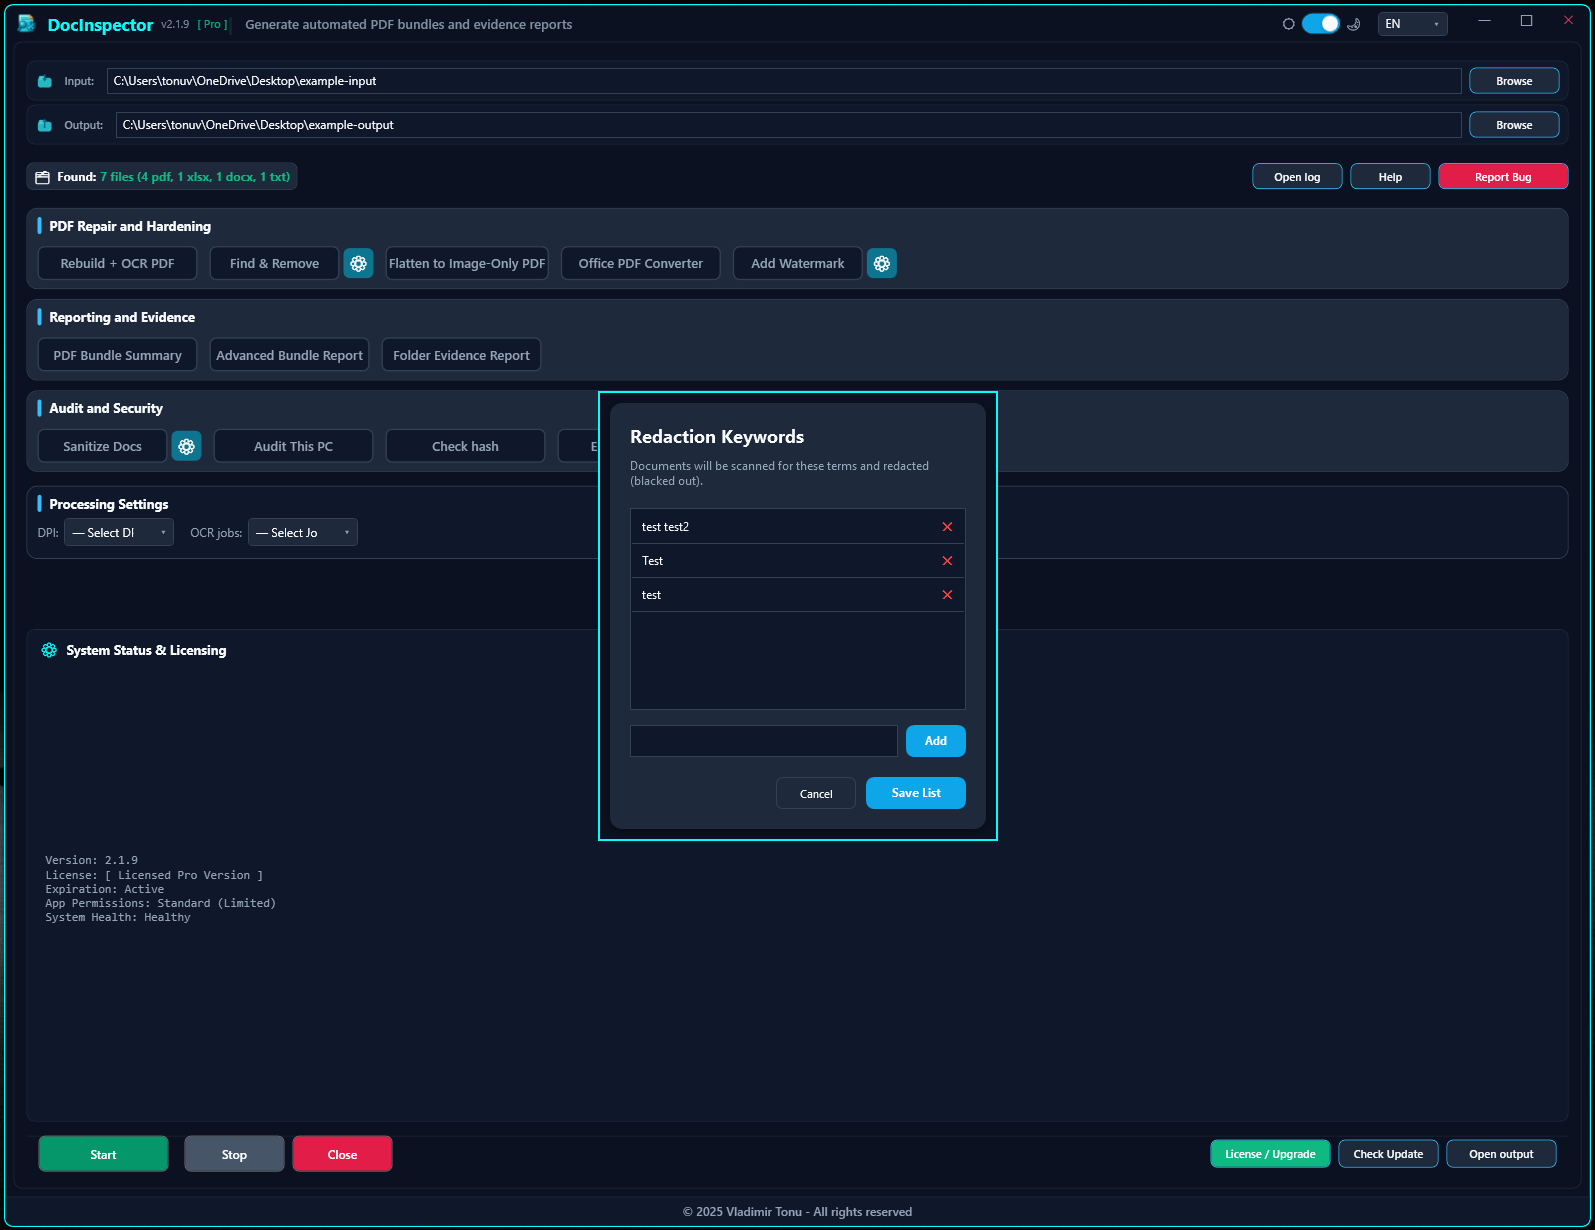1595x1230 pixels.
Task: Click Add to insert keyword
Action: [x=935, y=741]
